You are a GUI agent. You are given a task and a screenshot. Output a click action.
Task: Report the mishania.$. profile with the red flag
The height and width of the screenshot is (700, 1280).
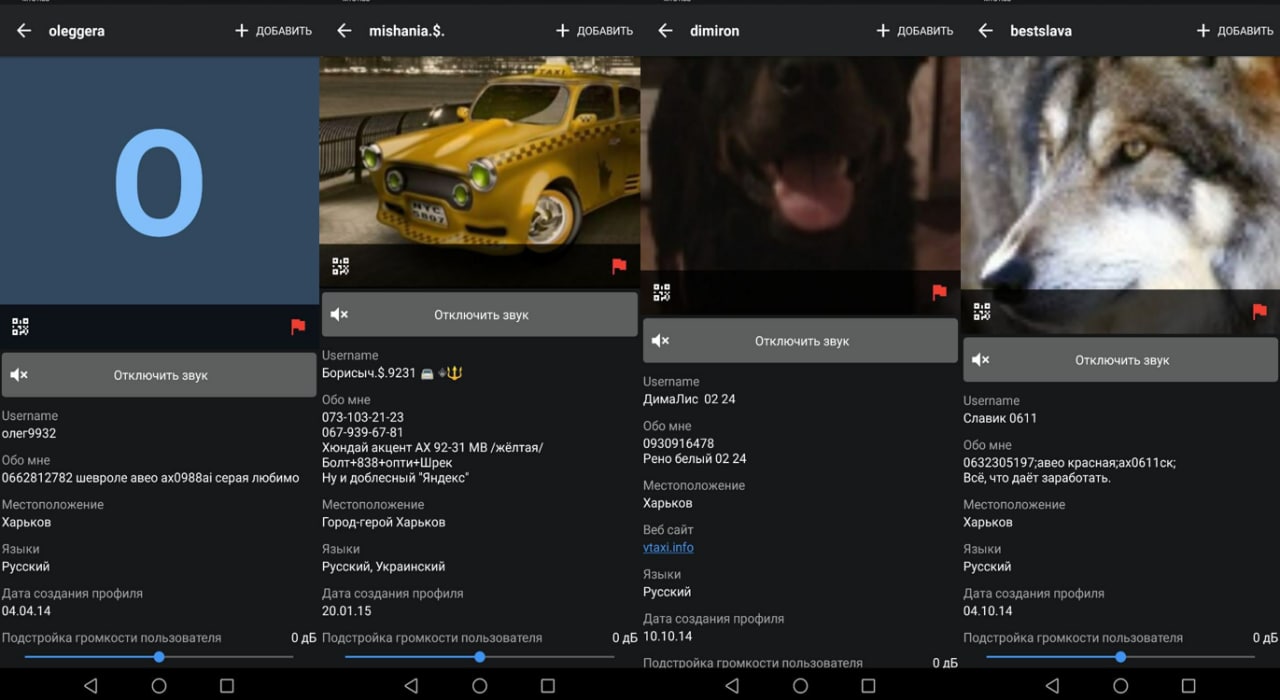pos(619,266)
